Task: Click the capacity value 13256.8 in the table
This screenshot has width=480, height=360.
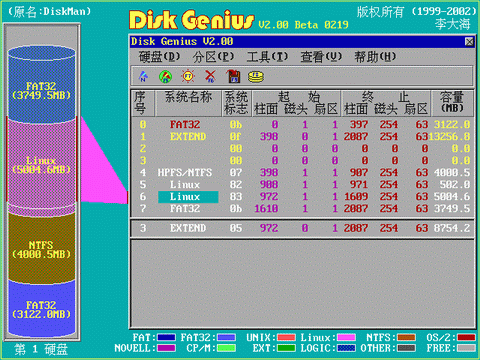Action: tap(449, 137)
